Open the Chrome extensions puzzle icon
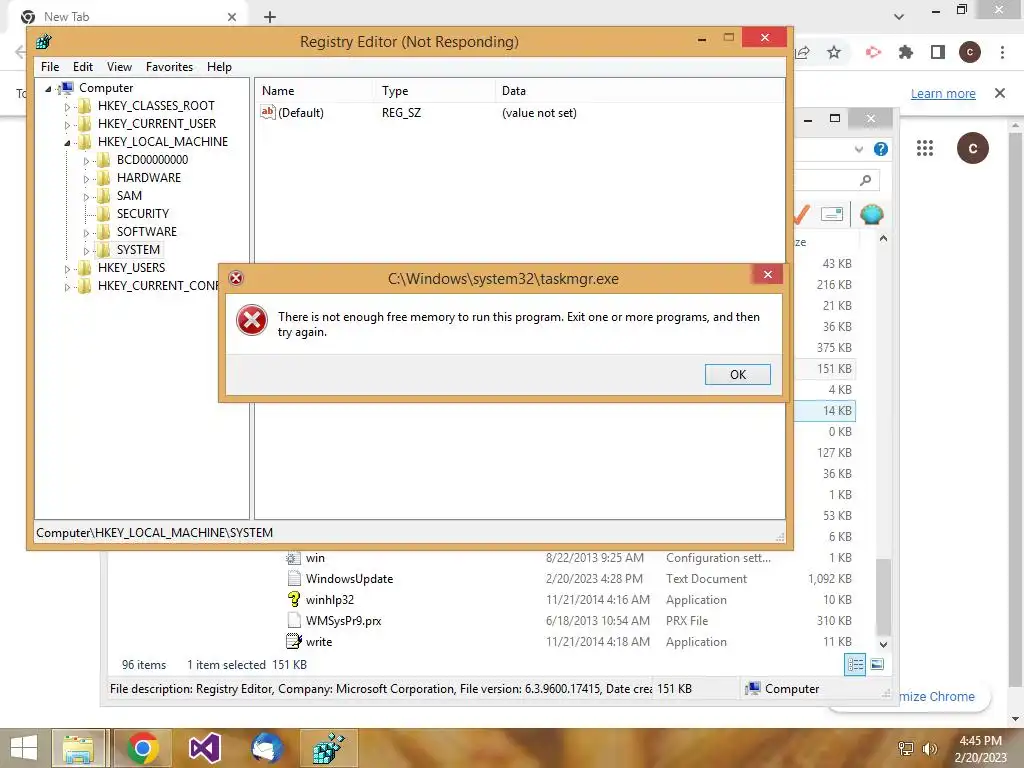Viewport: 1024px width, 768px height. pyautogui.click(x=905, y=52)
